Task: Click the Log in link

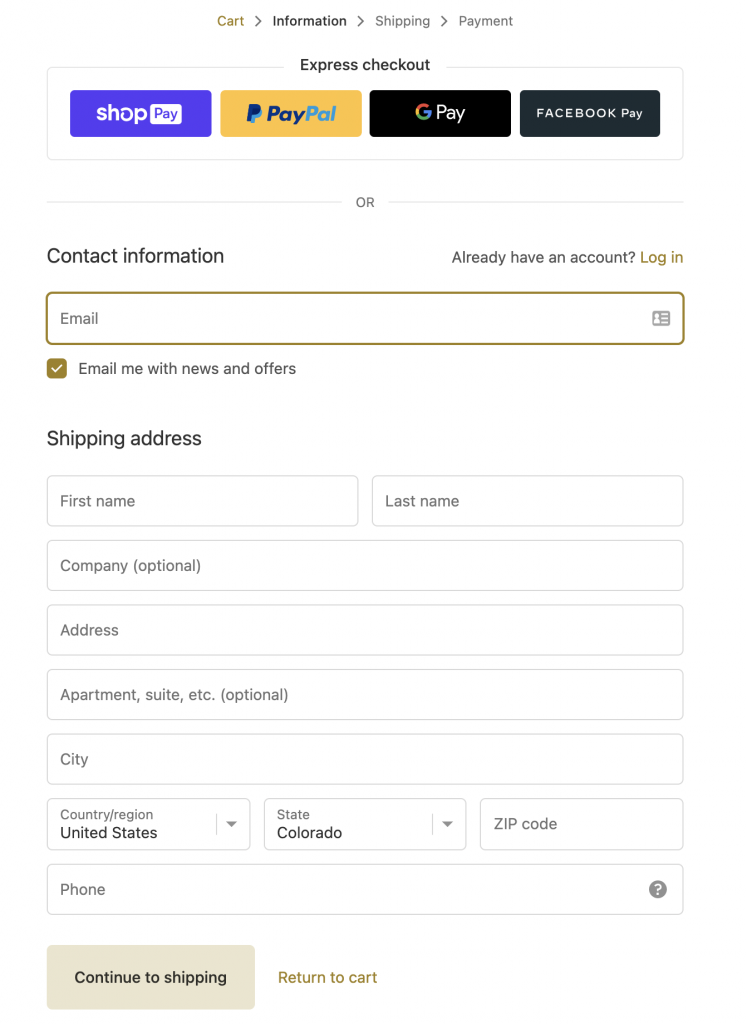Action: [661, 257]
